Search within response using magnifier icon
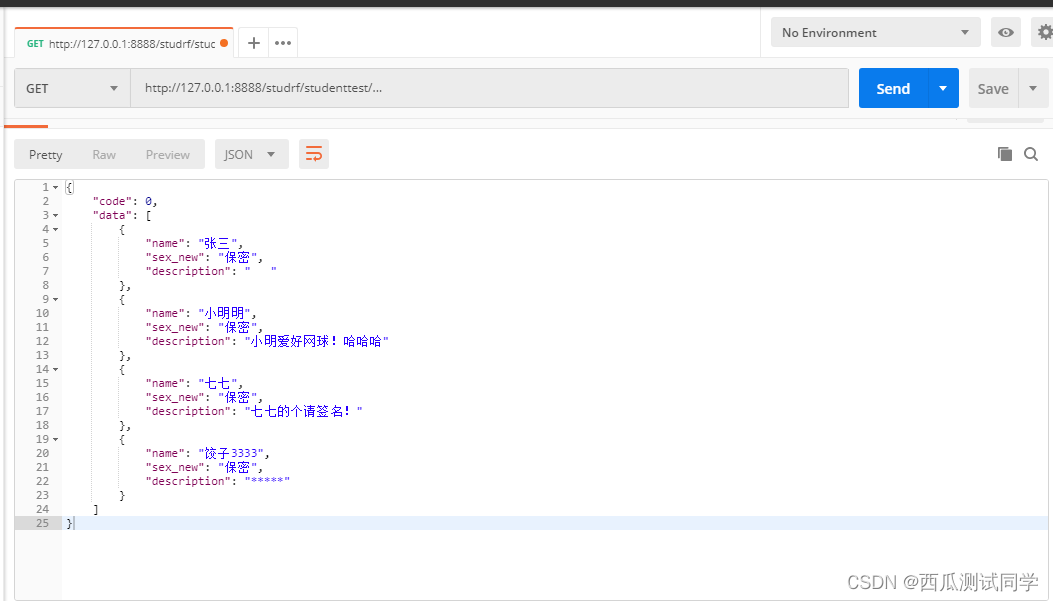The width and height of the screenshot is (1053, 601). 1031,154
